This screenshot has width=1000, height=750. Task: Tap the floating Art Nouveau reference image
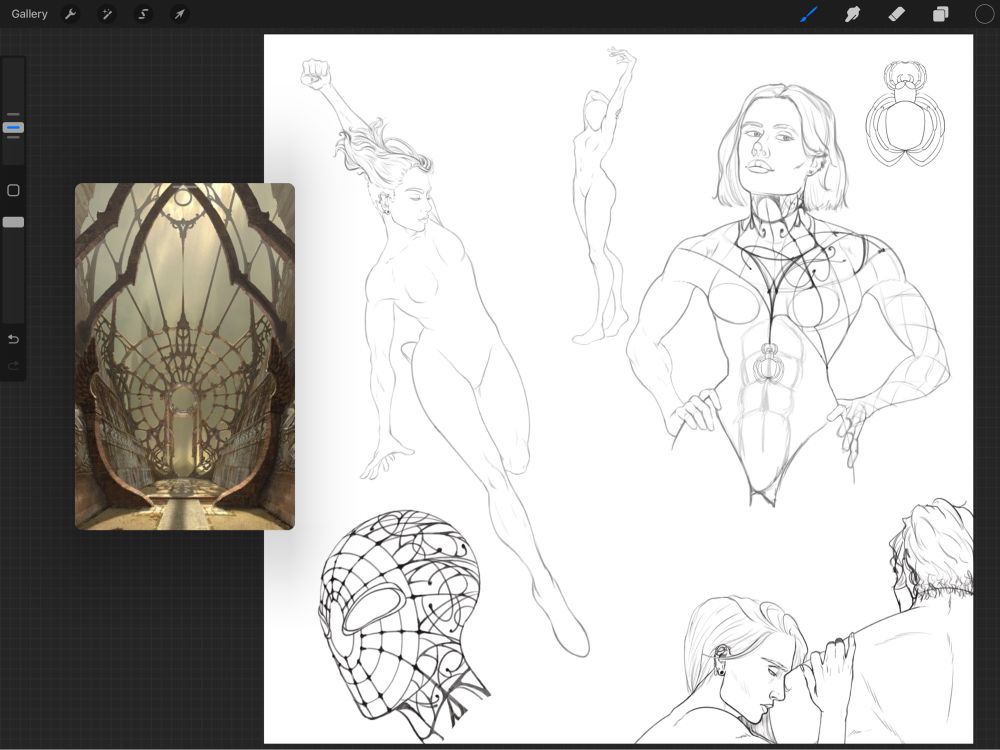tap(185, 356)
